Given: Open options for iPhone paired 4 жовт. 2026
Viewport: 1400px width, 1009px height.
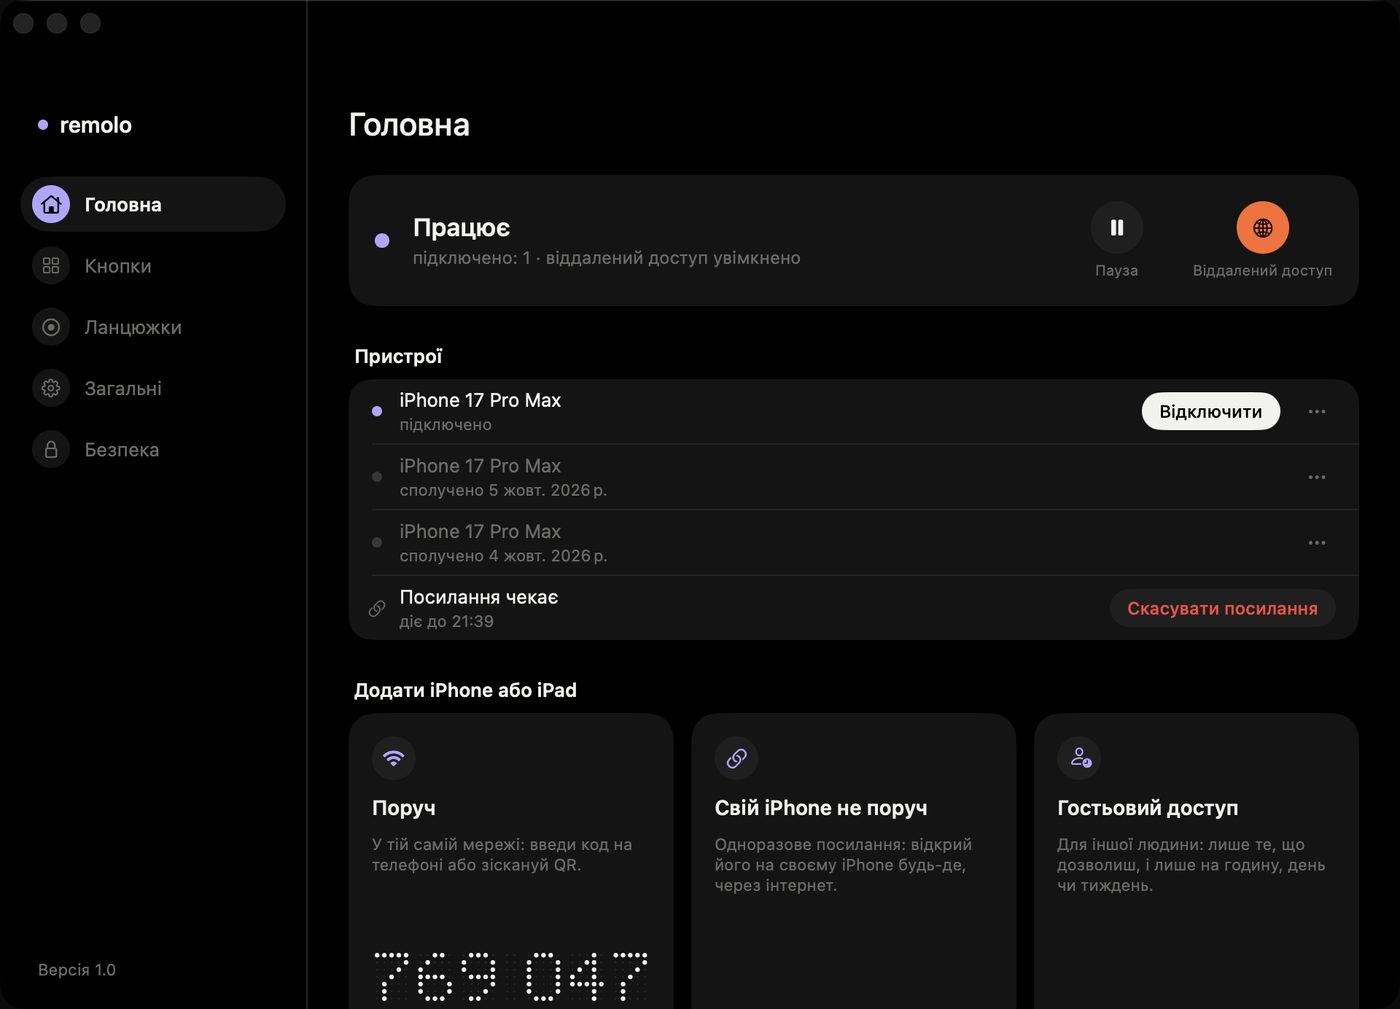Looking at the screenshot, I should pos(1317,543).
